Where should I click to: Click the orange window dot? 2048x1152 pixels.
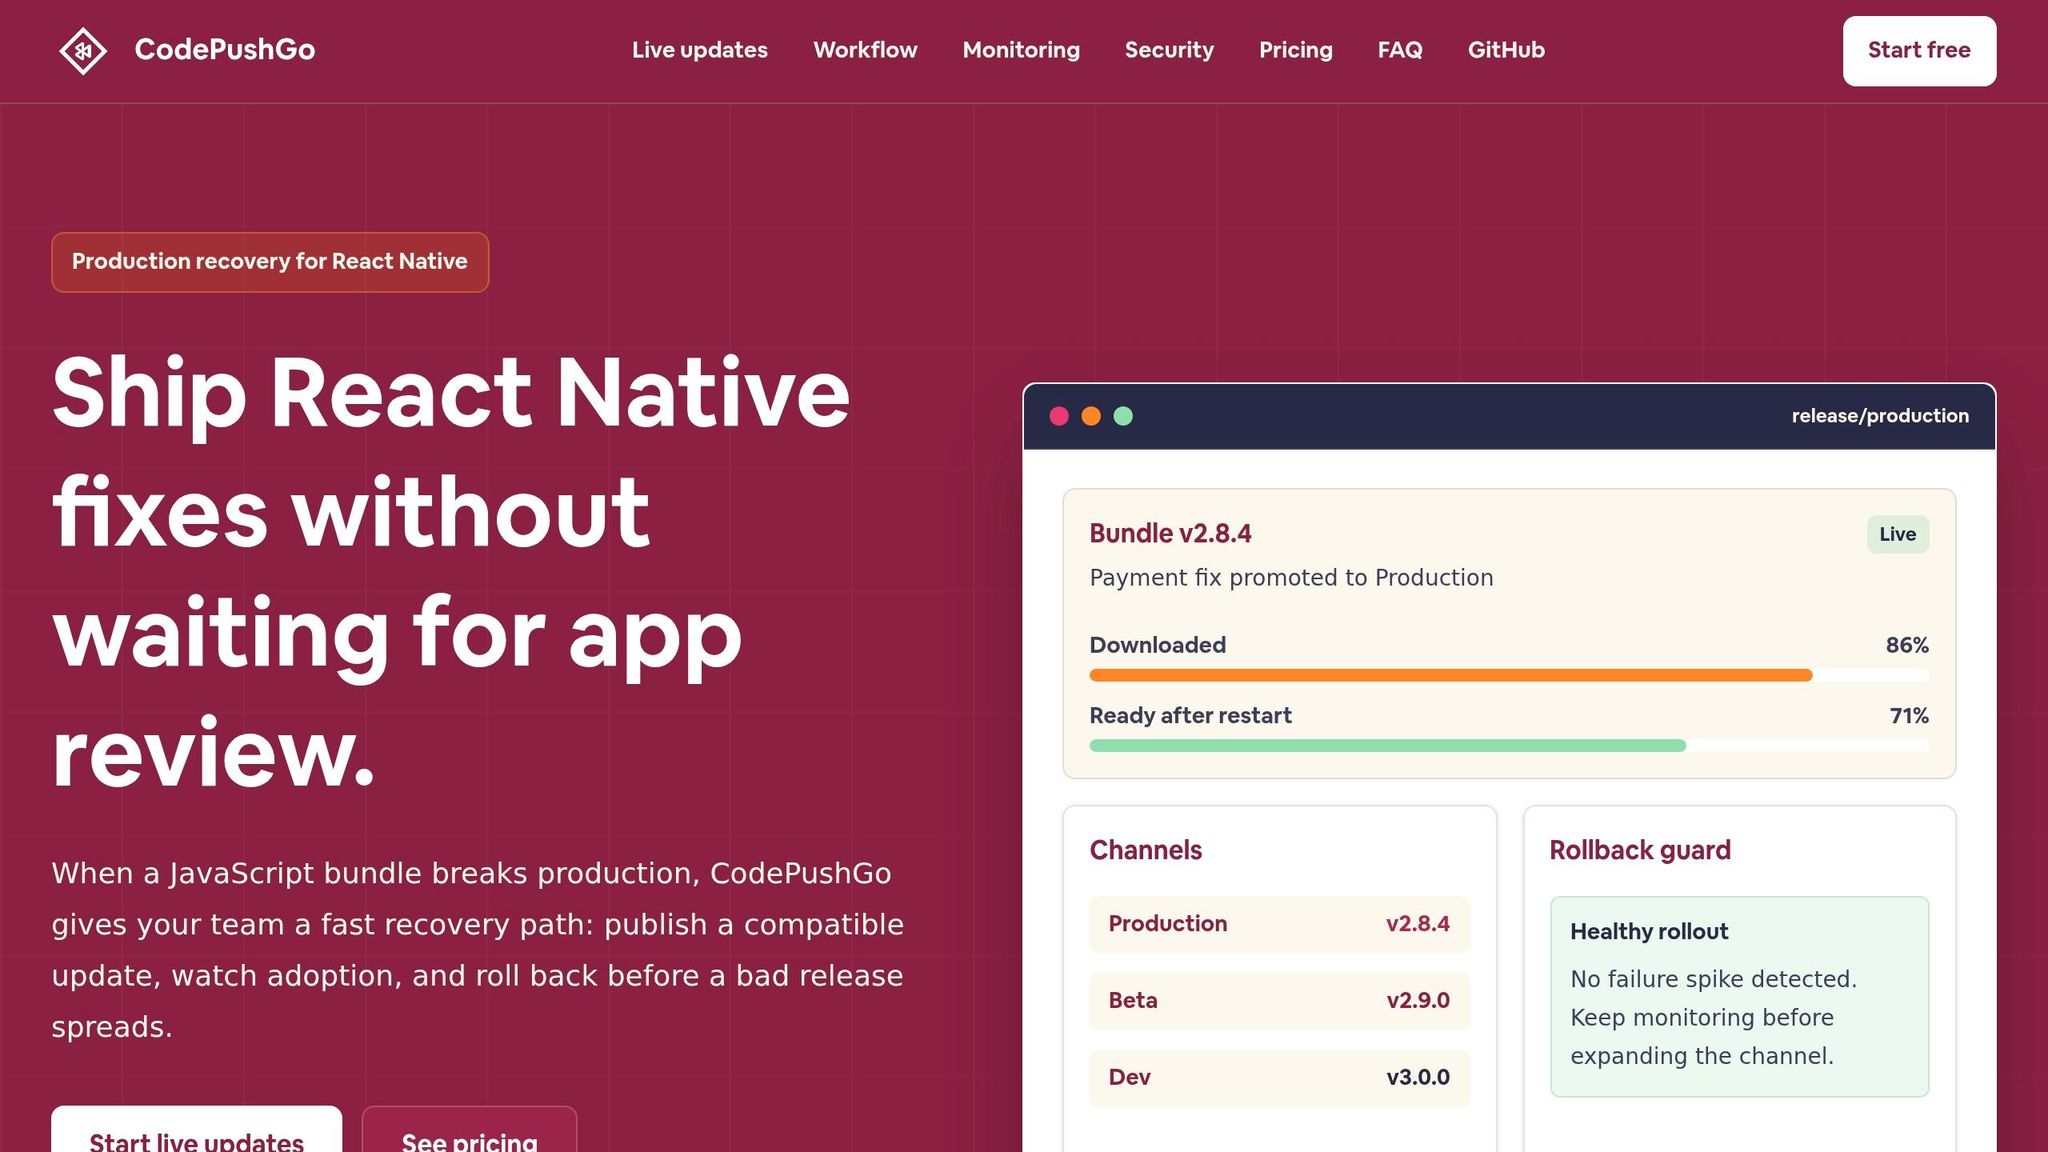point(1091,416)
